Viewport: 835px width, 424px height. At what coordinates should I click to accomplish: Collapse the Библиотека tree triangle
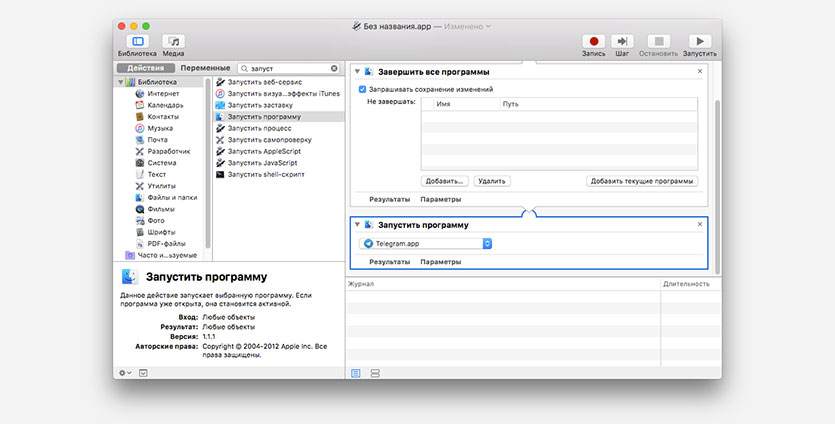(122, 81)
